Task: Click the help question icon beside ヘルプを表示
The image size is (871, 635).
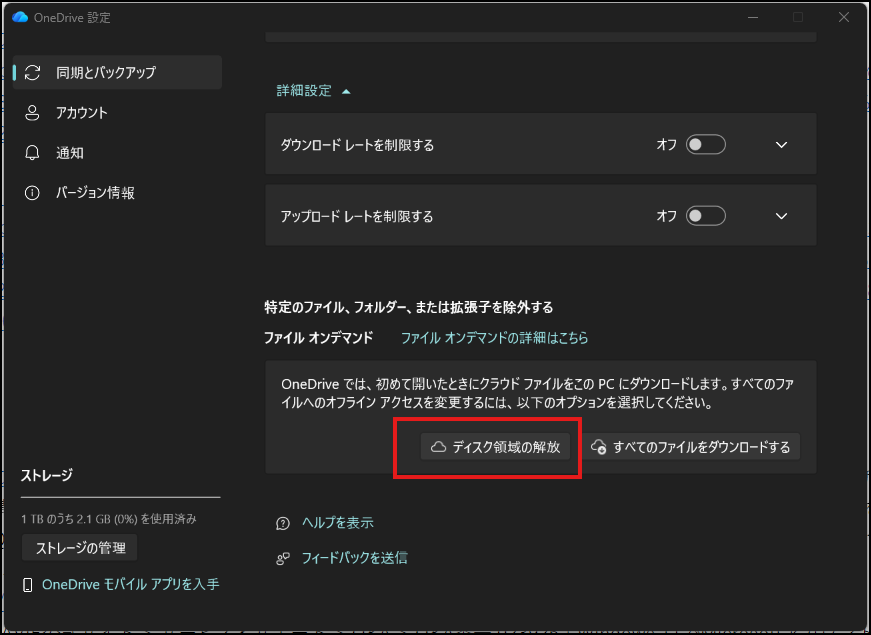Action: (x=283, y=523)
